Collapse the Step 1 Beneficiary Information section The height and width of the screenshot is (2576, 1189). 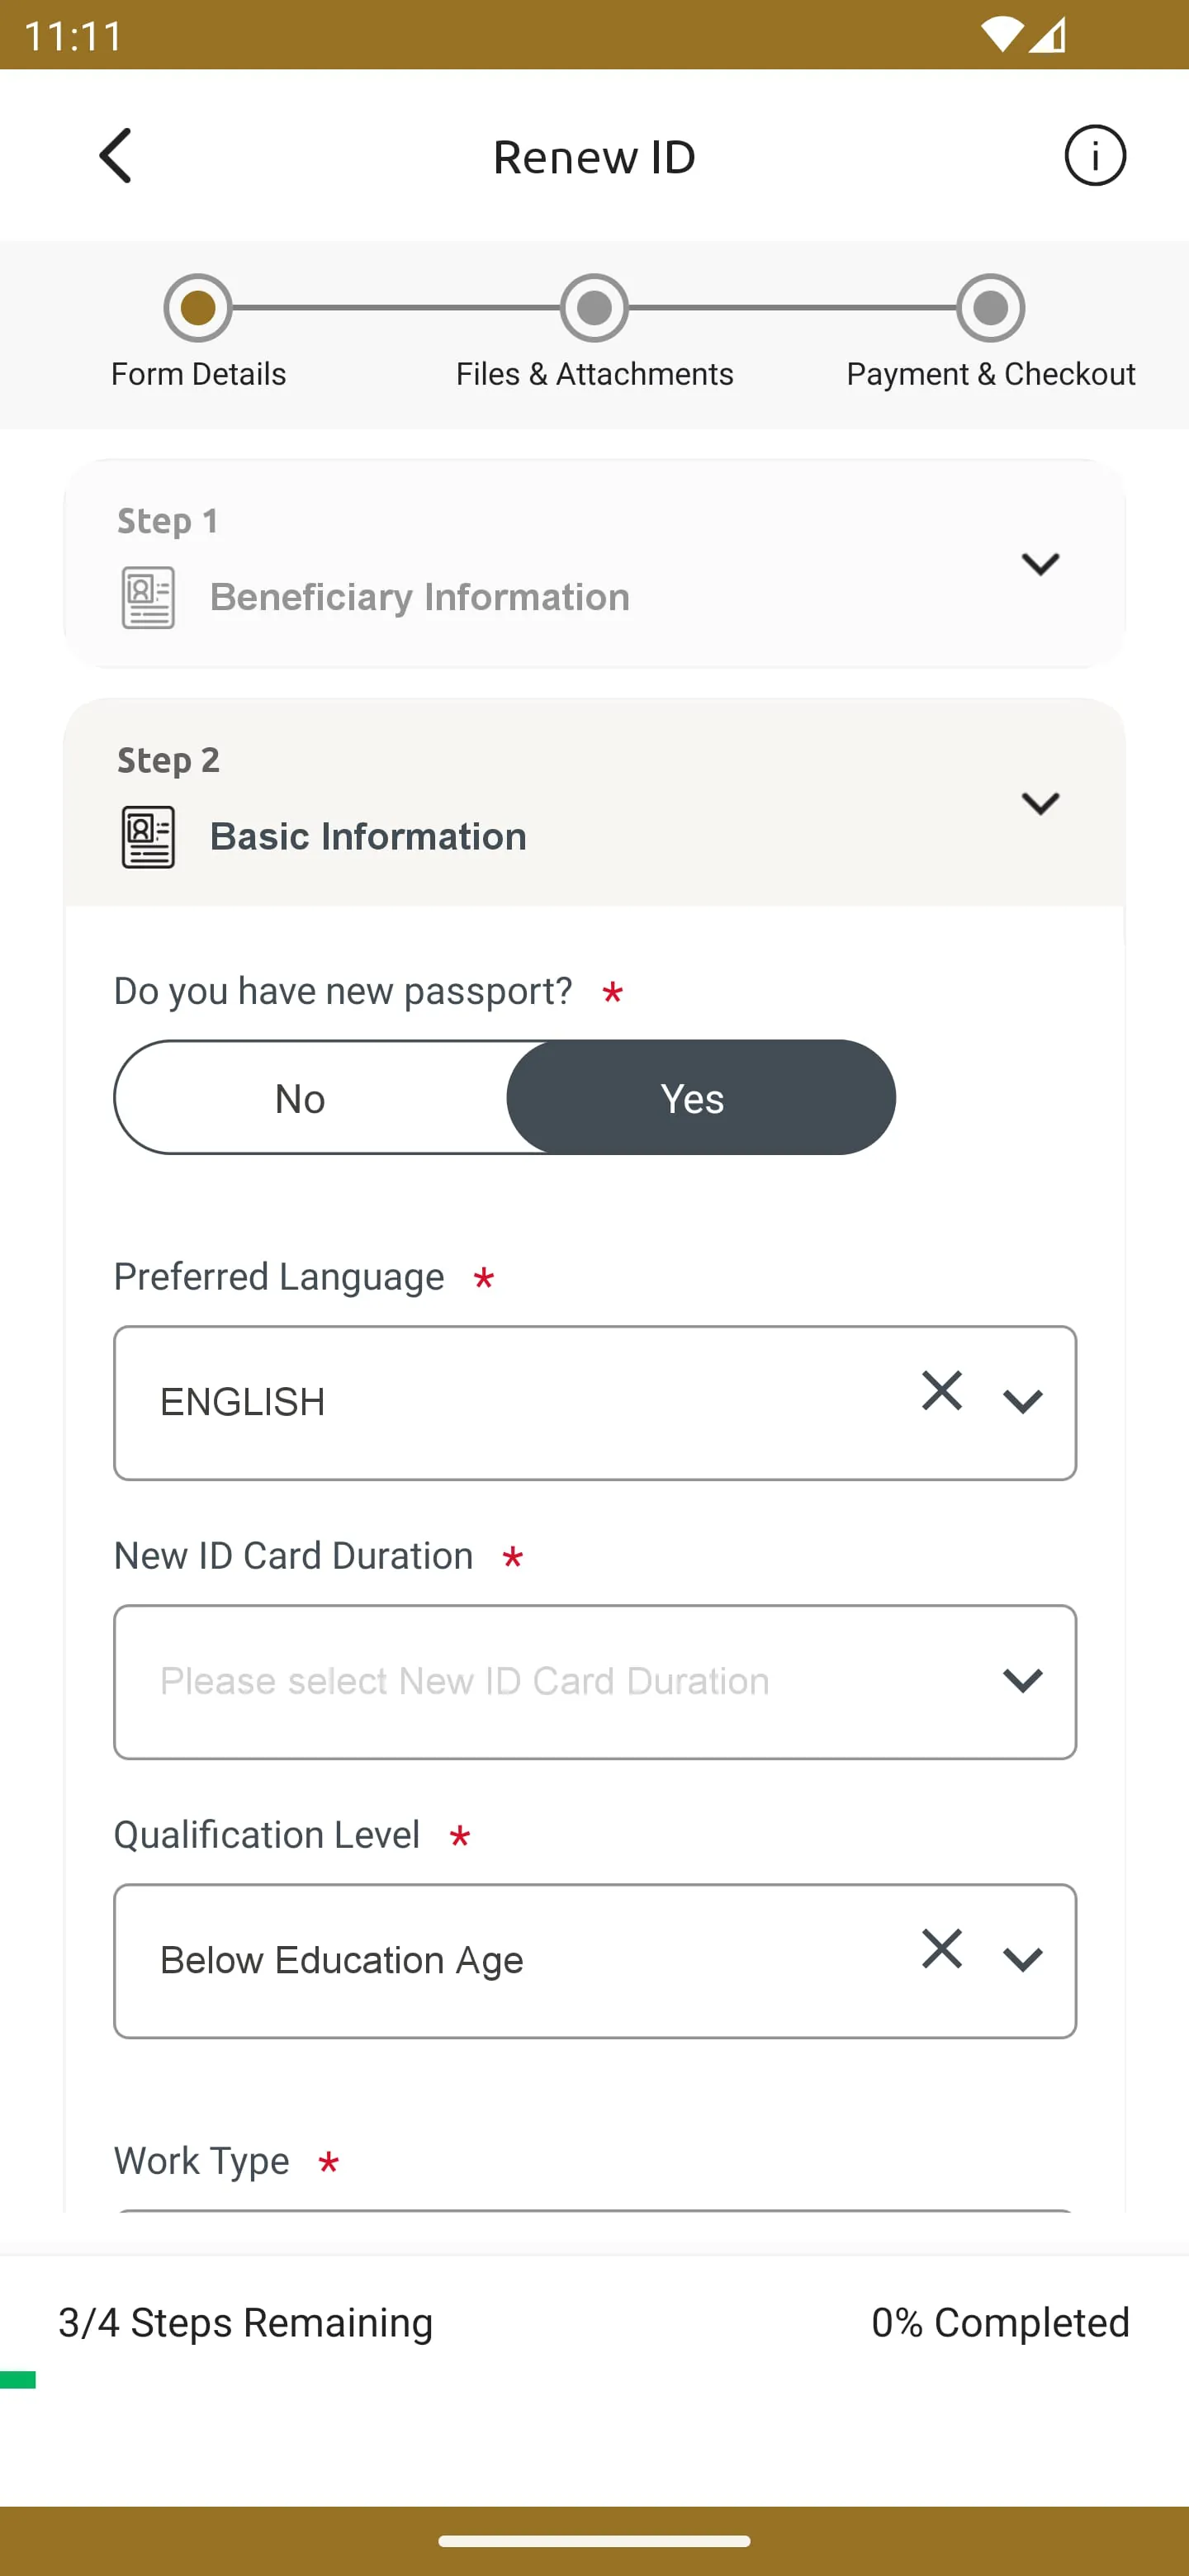[x=1040, y=563]
